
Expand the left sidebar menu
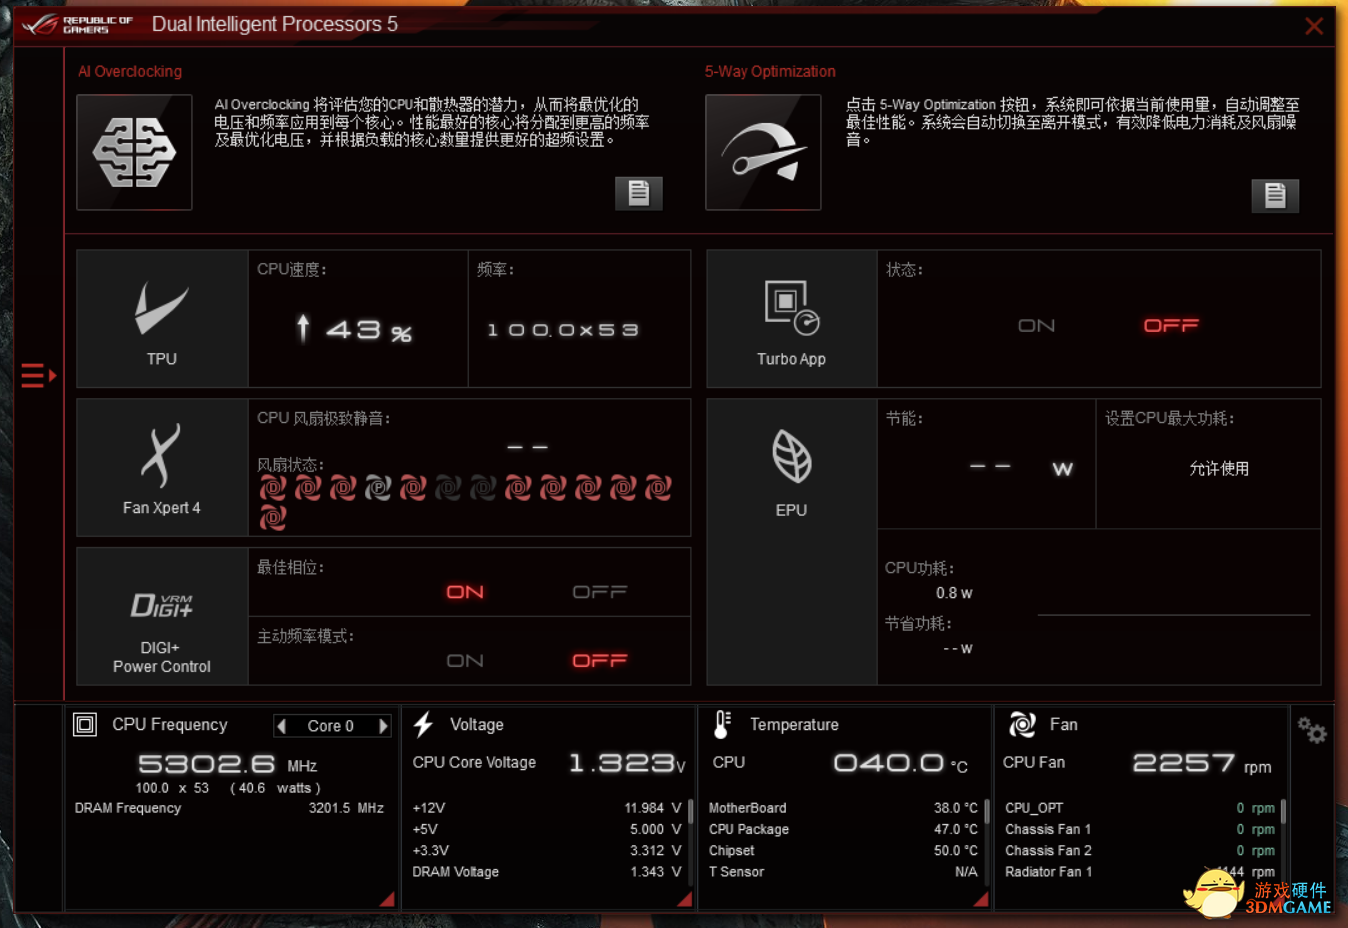click(x=38, y=375)
